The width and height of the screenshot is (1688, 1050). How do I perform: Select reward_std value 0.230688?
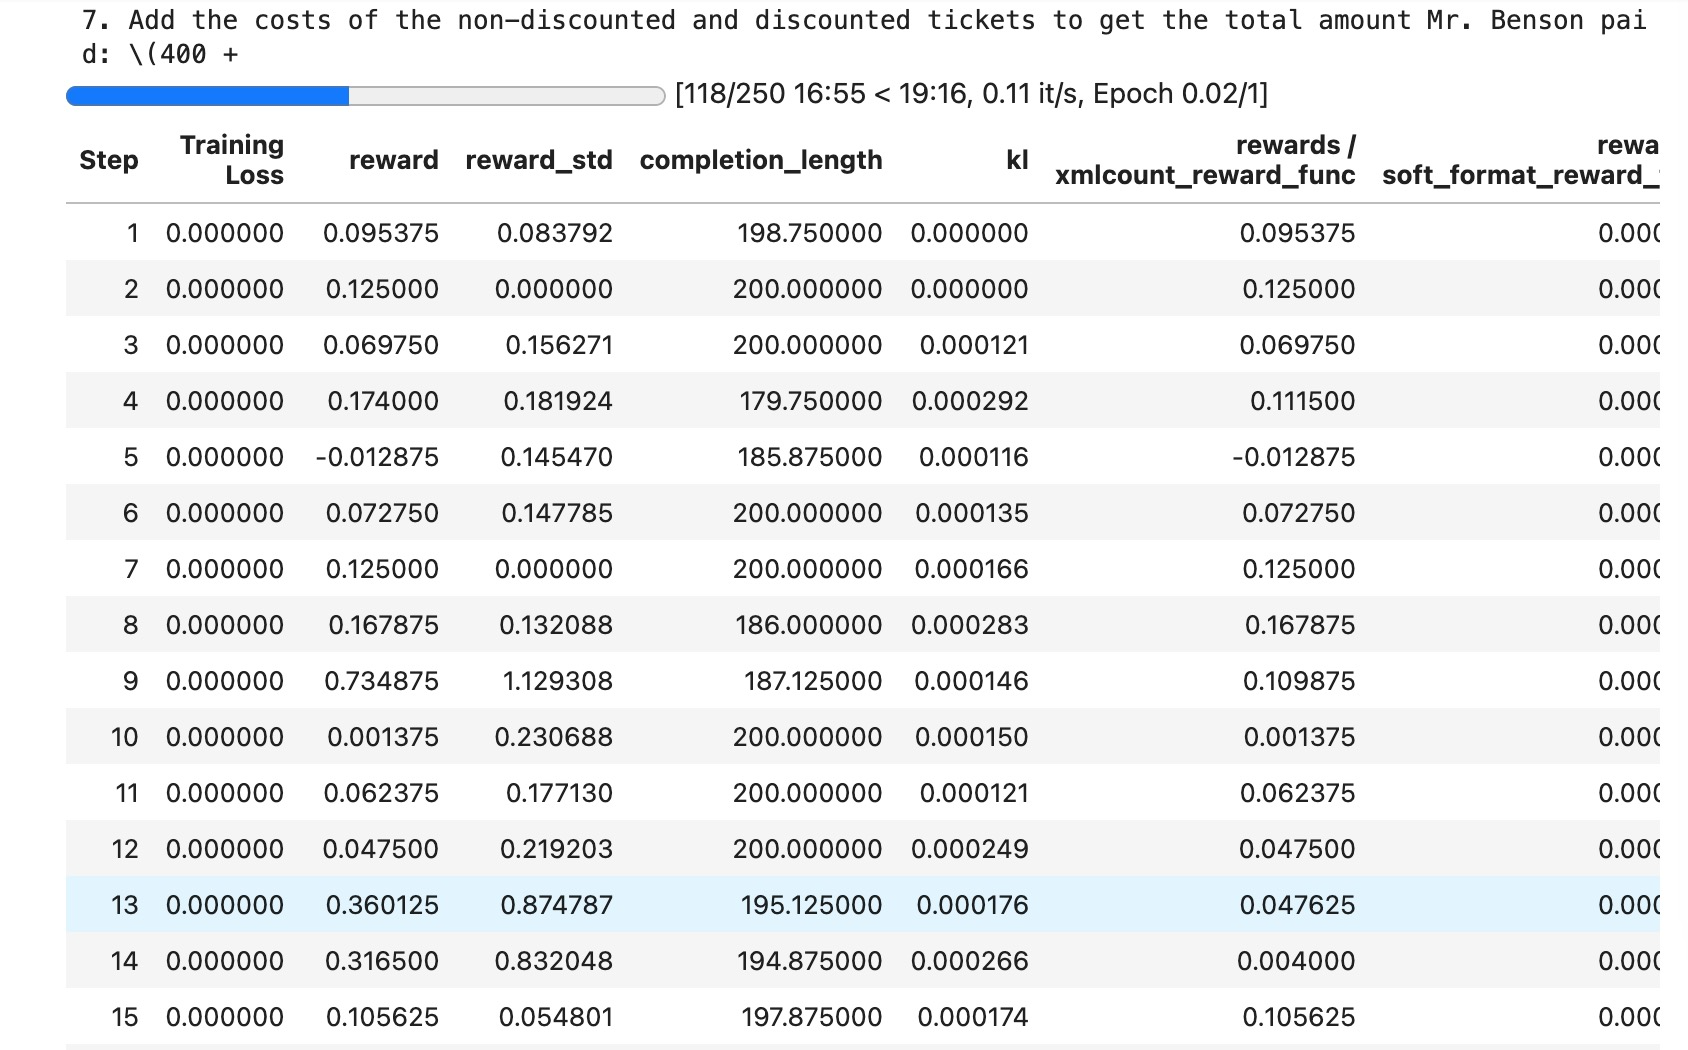pos(554,737)
